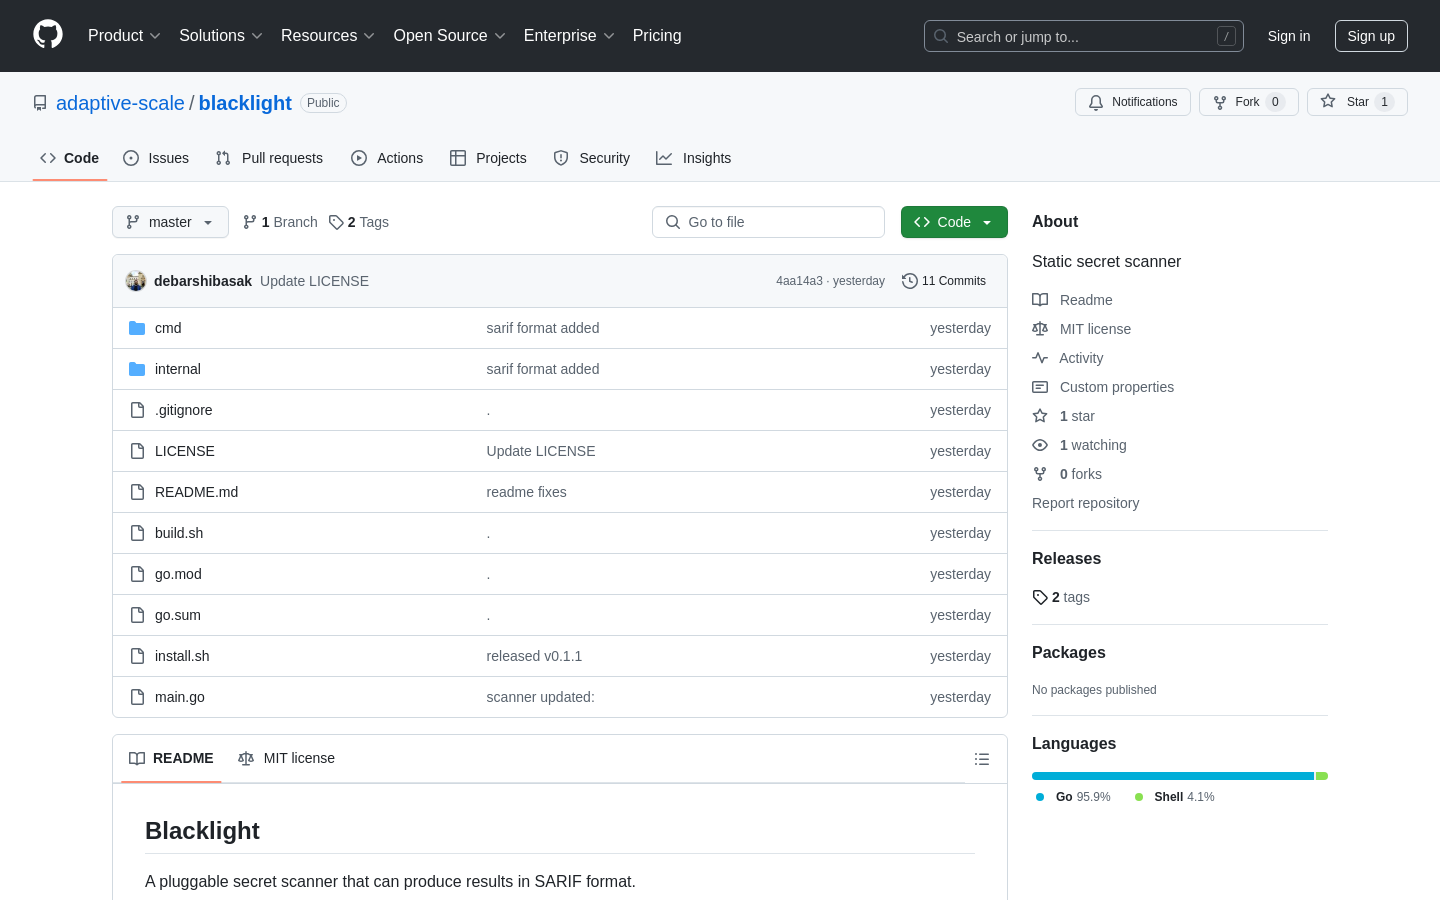This screenshot has height=900, width=1440.
Task: Click the Notifications button
Action: [1133, 102]
